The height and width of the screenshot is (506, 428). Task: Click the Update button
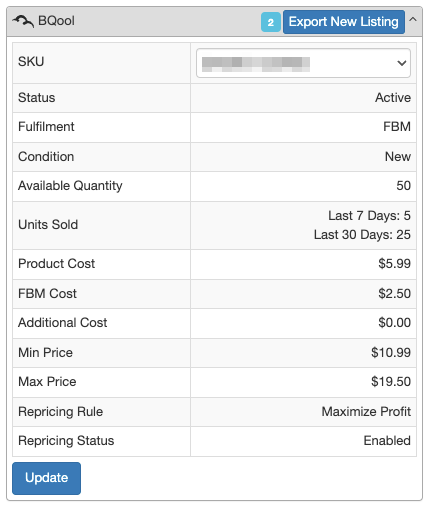tap(46, 478)
